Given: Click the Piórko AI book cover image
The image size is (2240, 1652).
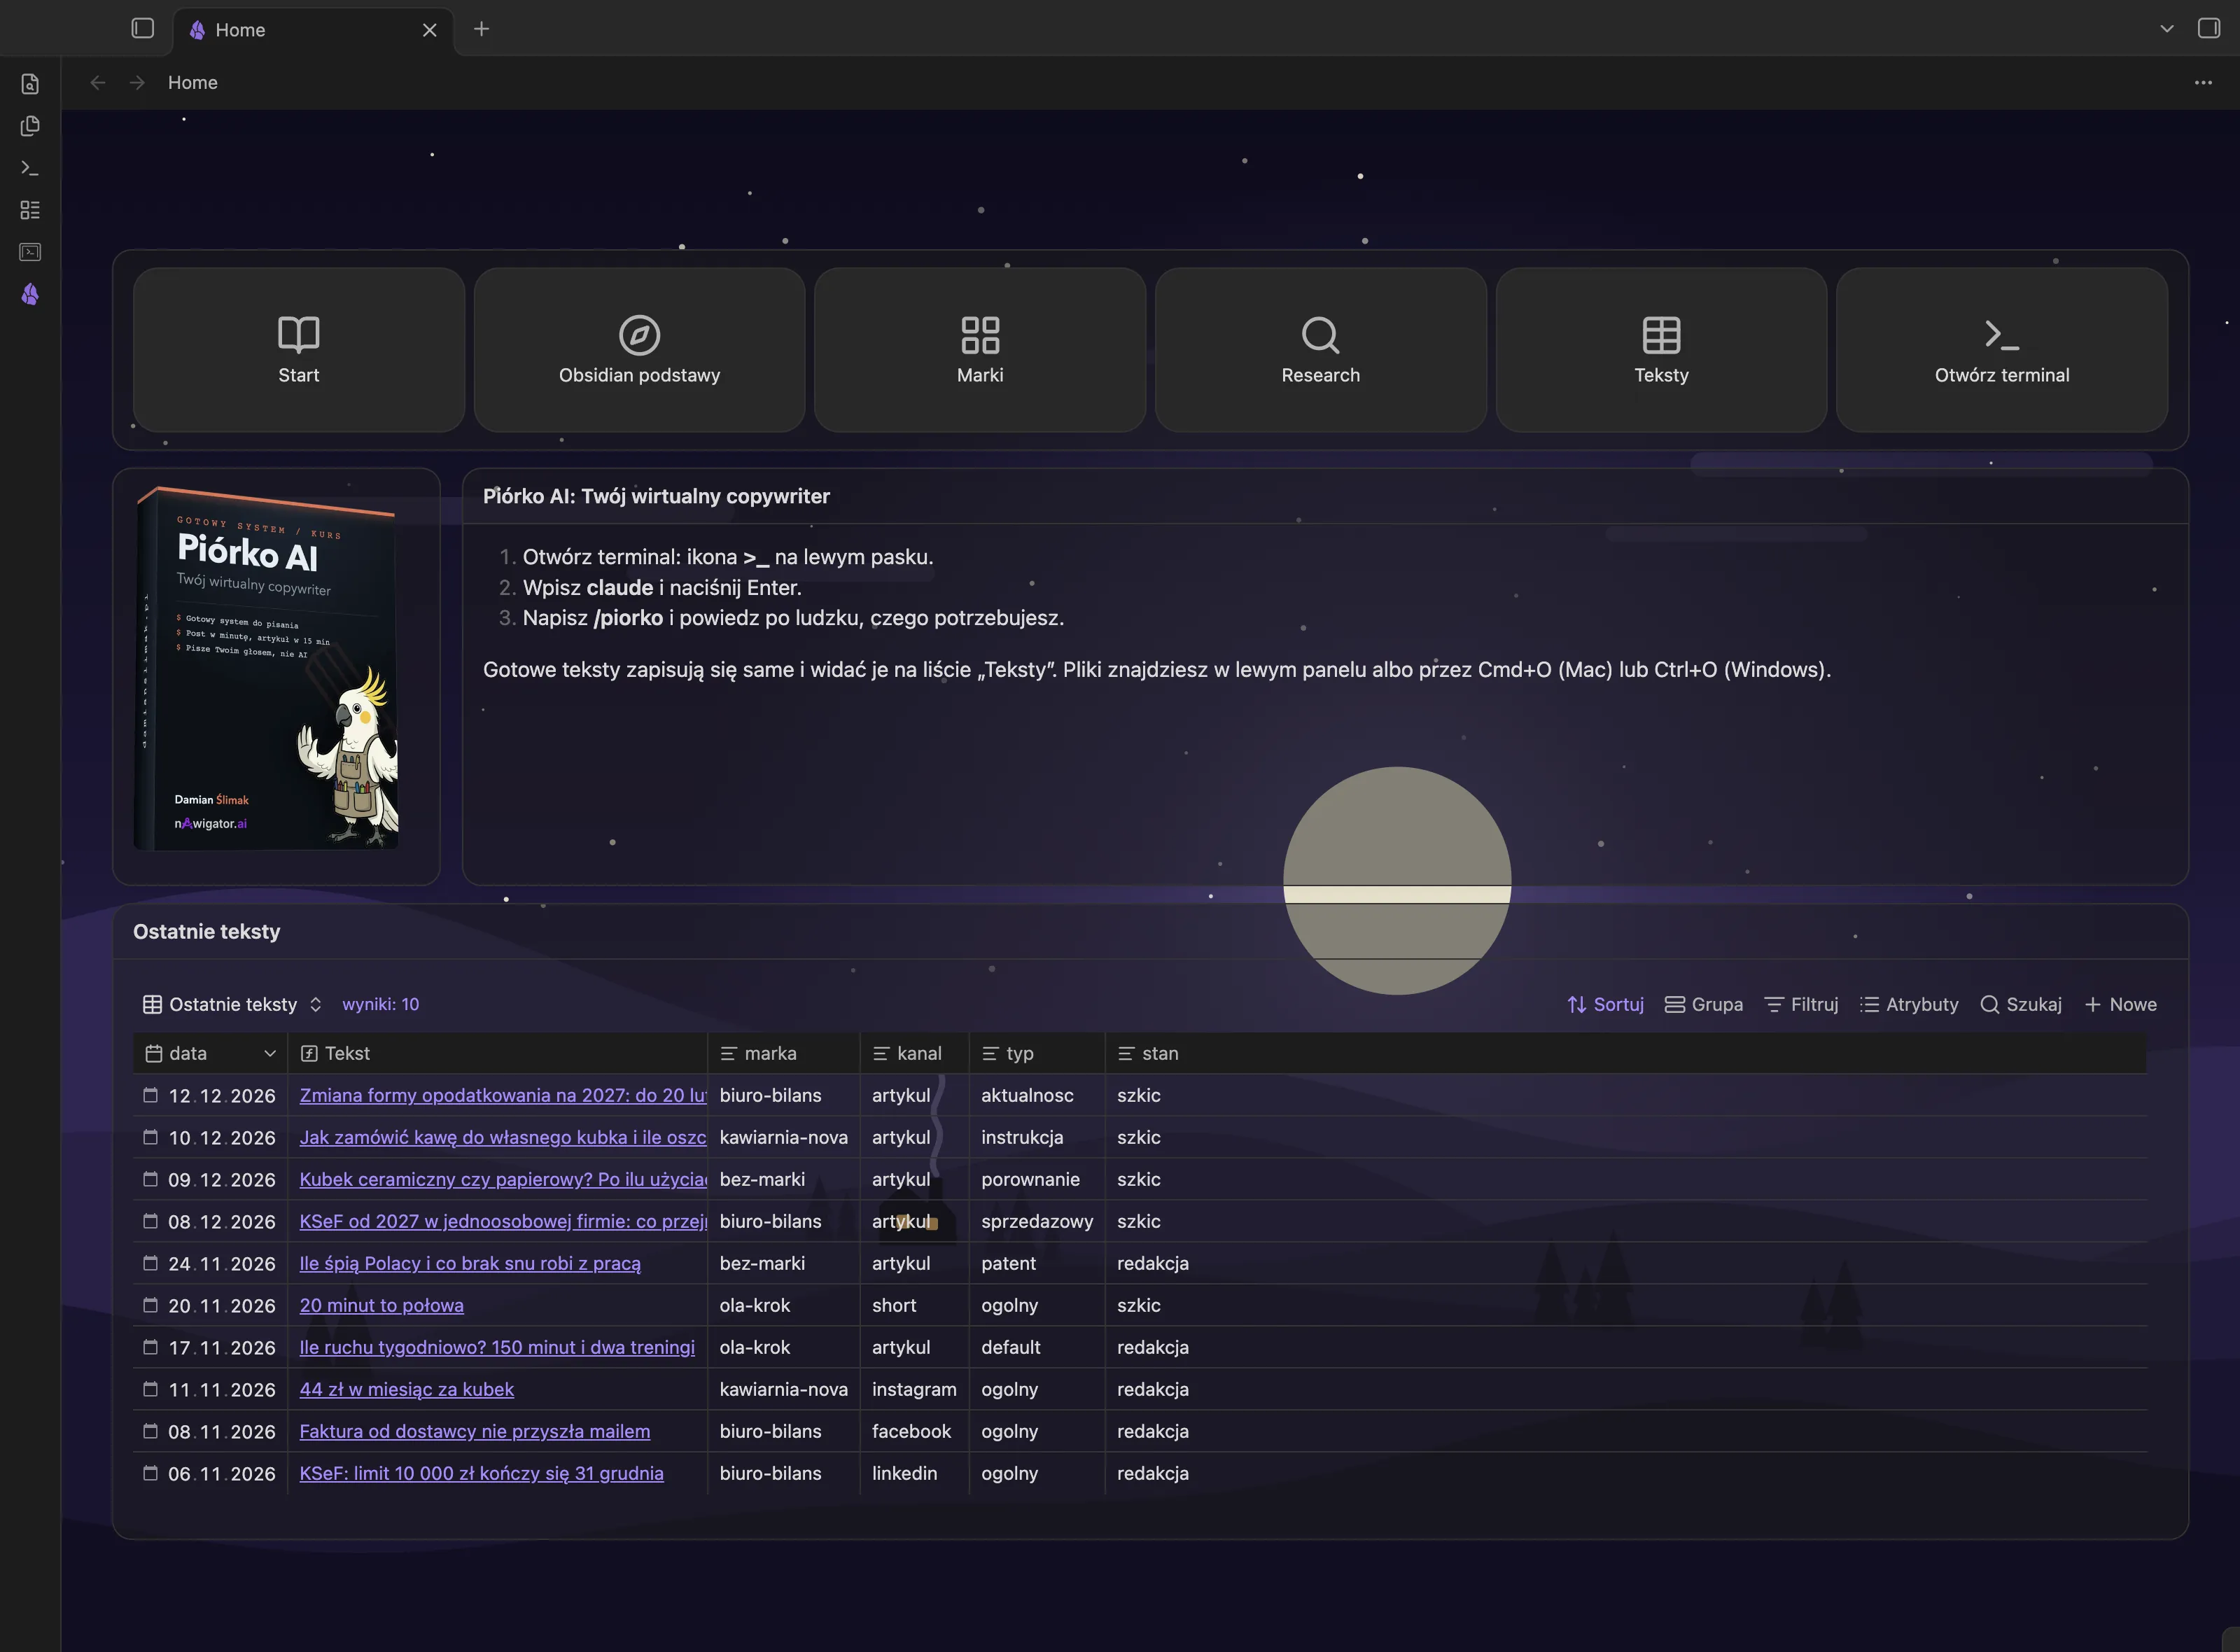Looking at the screenshot, I should coord(267,668).
